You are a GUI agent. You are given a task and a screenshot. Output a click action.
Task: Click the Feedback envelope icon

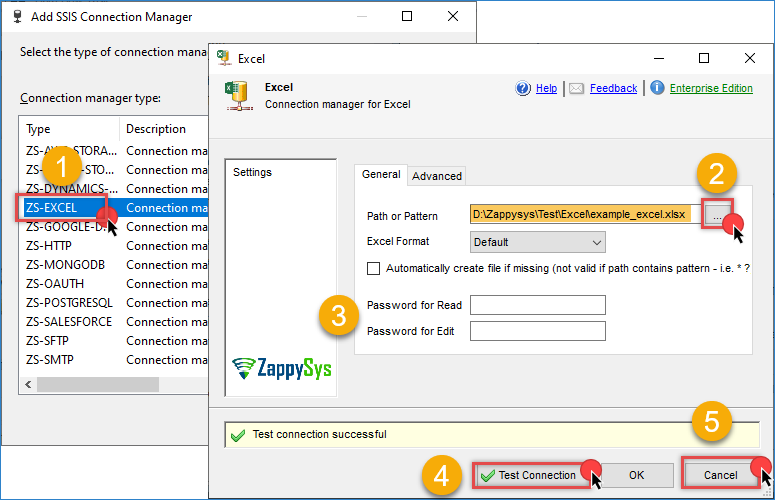pos(576,88)
